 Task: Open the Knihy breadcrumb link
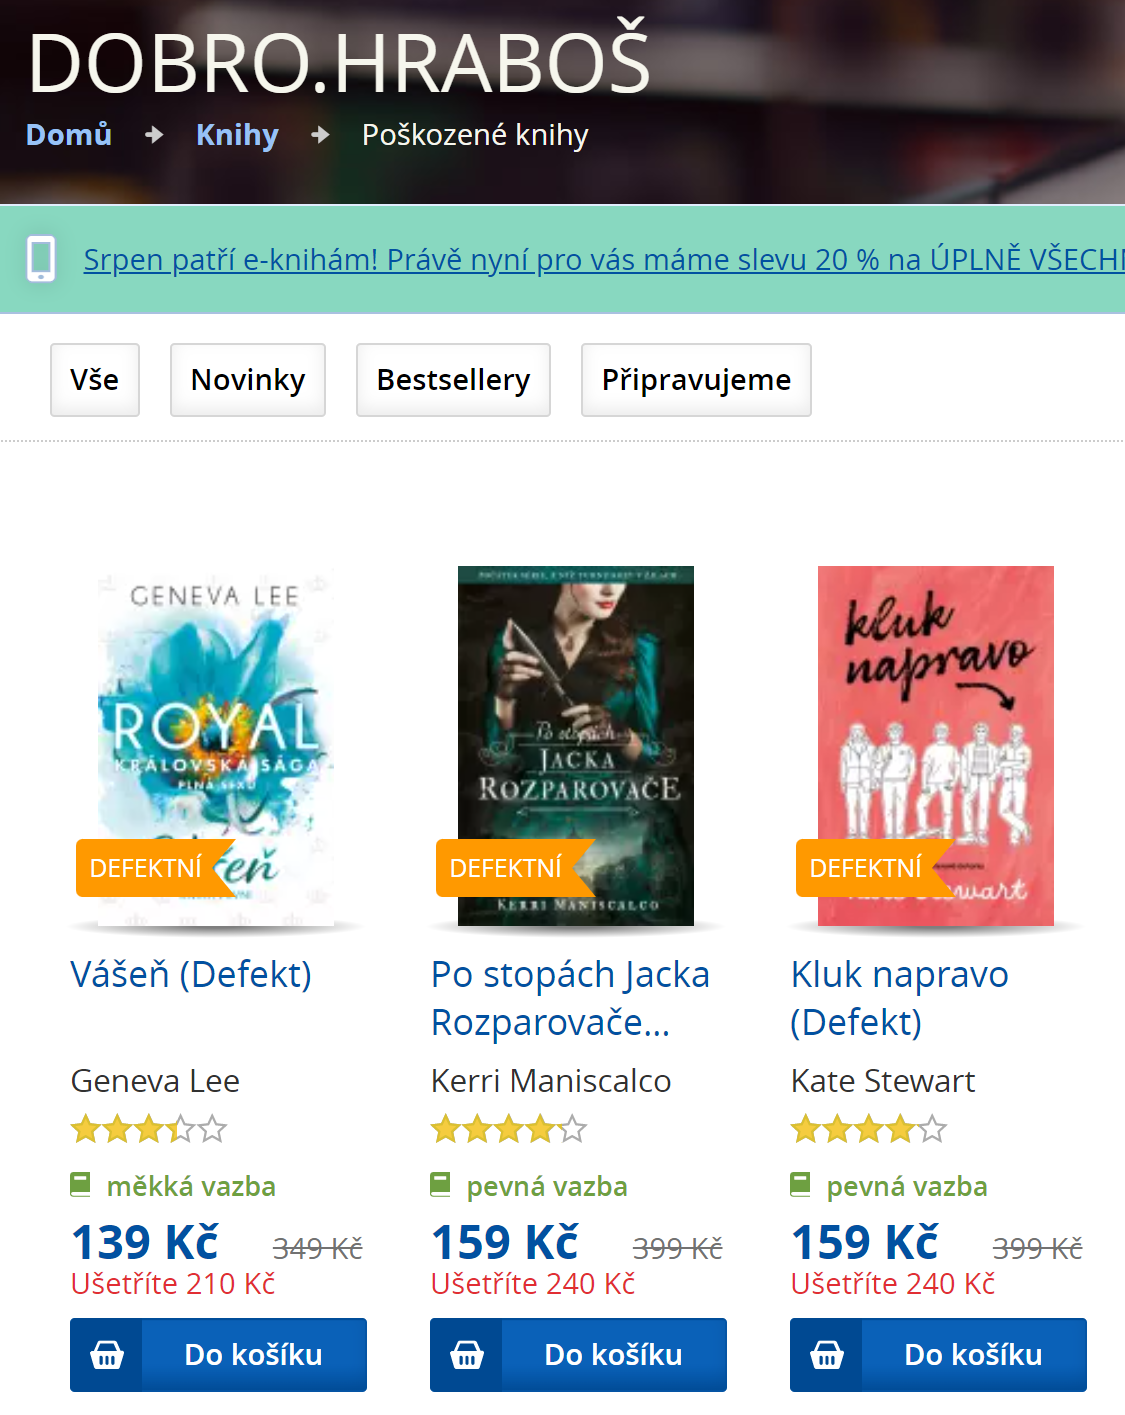(237, 135)
